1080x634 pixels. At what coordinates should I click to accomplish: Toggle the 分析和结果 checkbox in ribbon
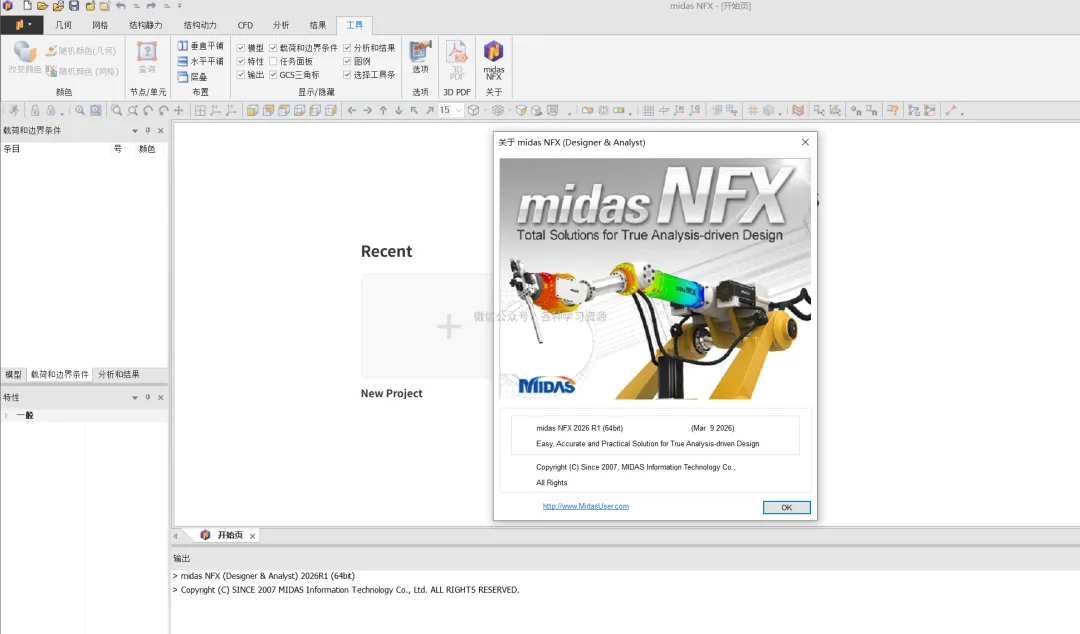pos(347,48)
